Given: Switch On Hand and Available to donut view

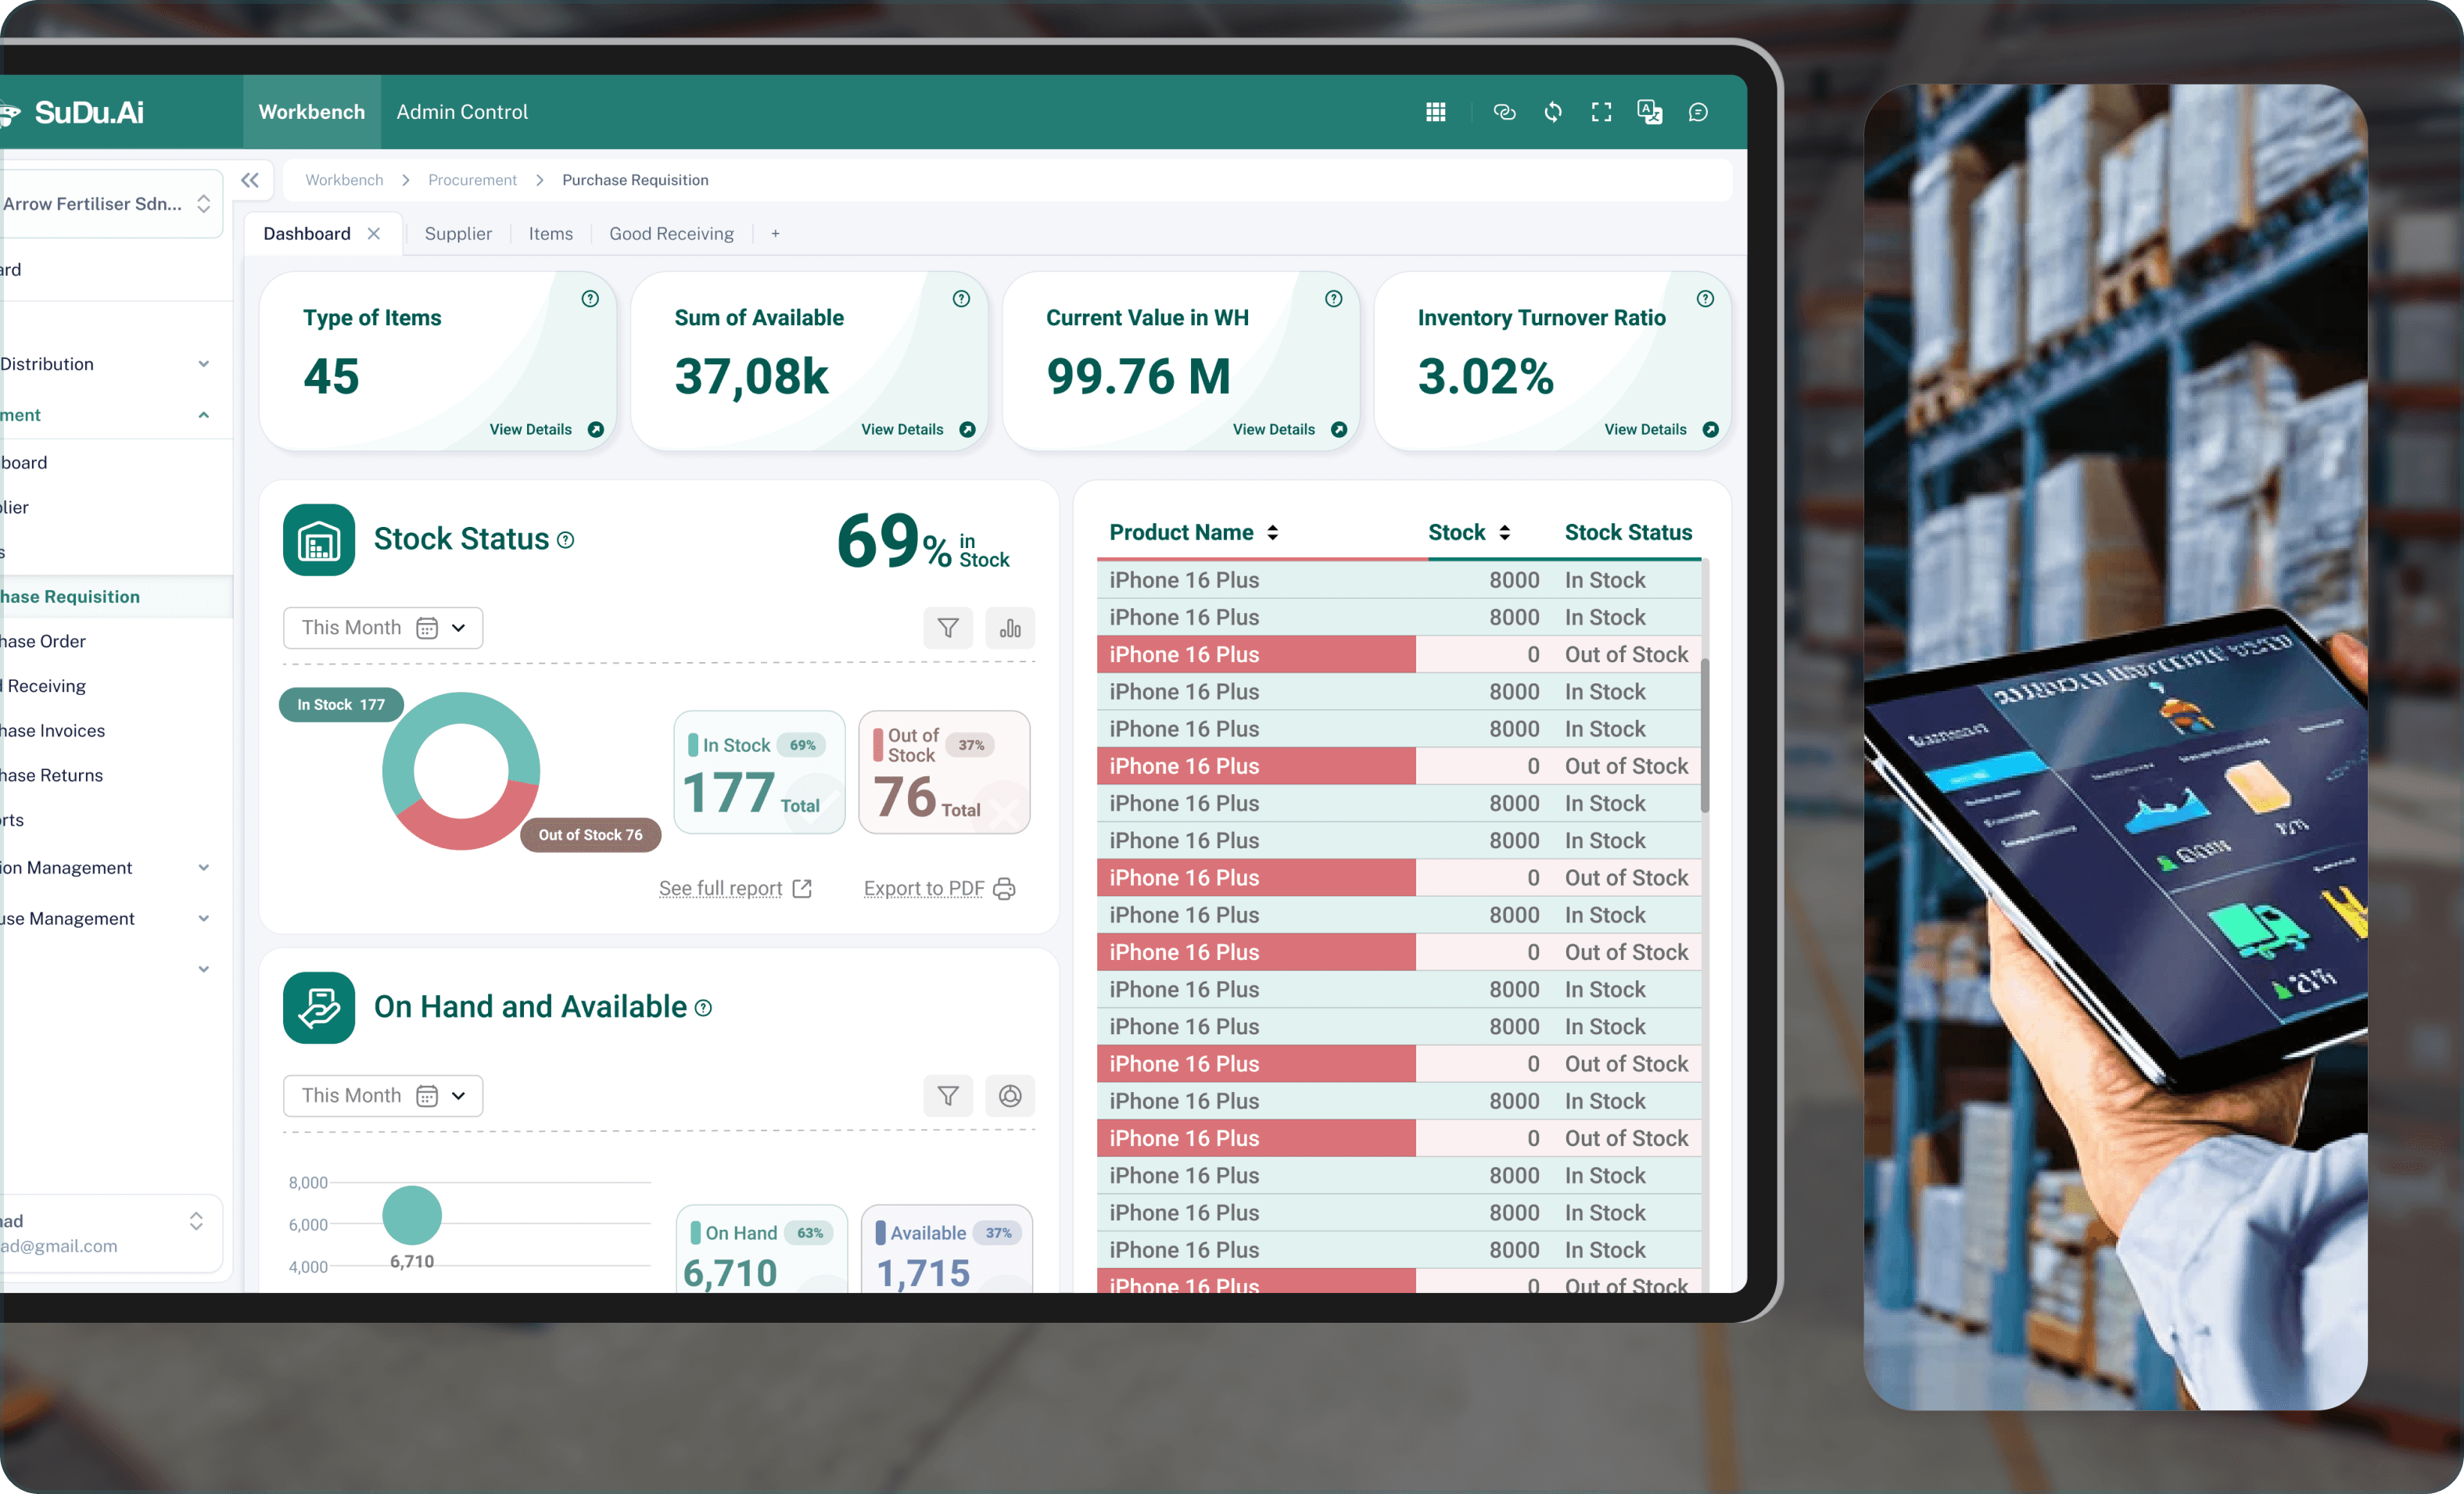Looking at the screenshot, I should pos(1010,1096).
